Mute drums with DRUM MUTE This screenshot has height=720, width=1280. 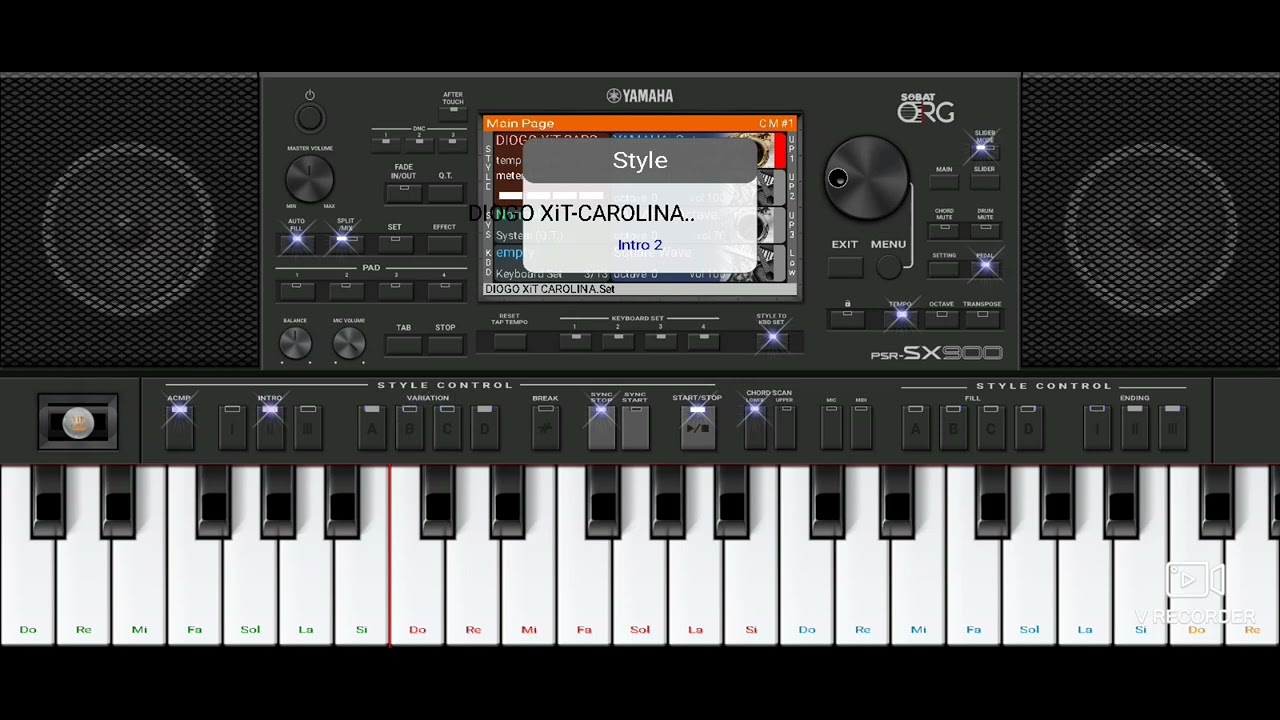(x=985, y=231)
